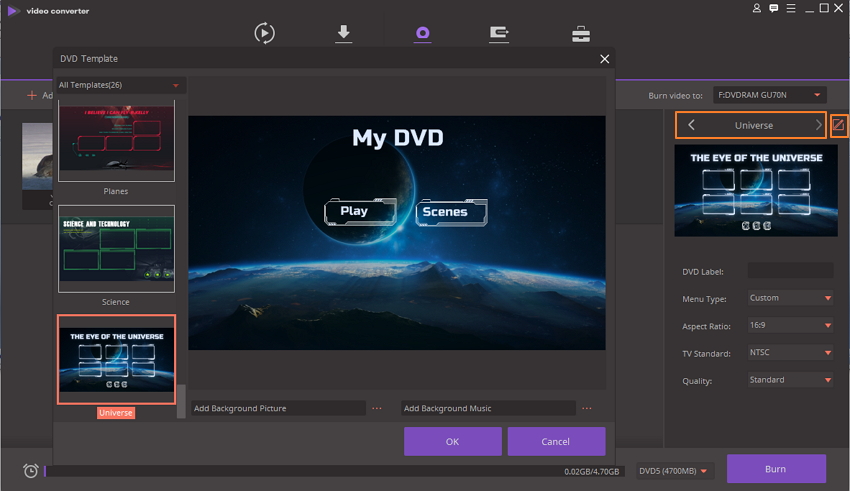The image size is (850, 491).
Task: Open the Download tab icon
Action: pyautogui.click(x=343, y=33)
